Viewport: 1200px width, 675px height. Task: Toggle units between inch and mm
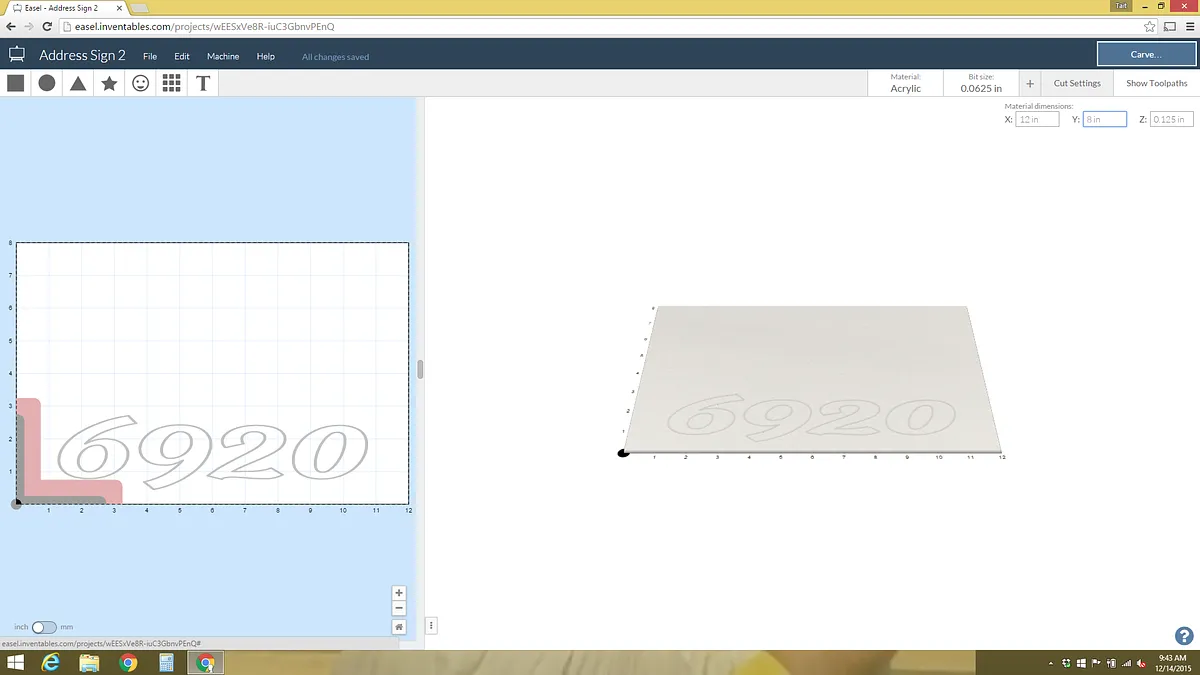[x=45, y=627]
